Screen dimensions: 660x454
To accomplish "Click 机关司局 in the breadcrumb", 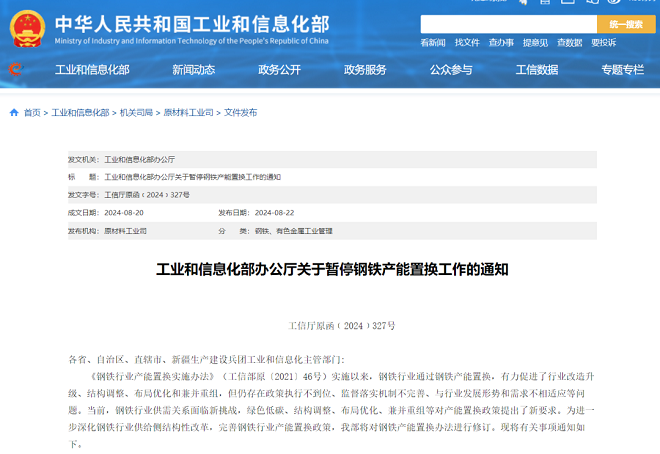I will coord(136,113).
